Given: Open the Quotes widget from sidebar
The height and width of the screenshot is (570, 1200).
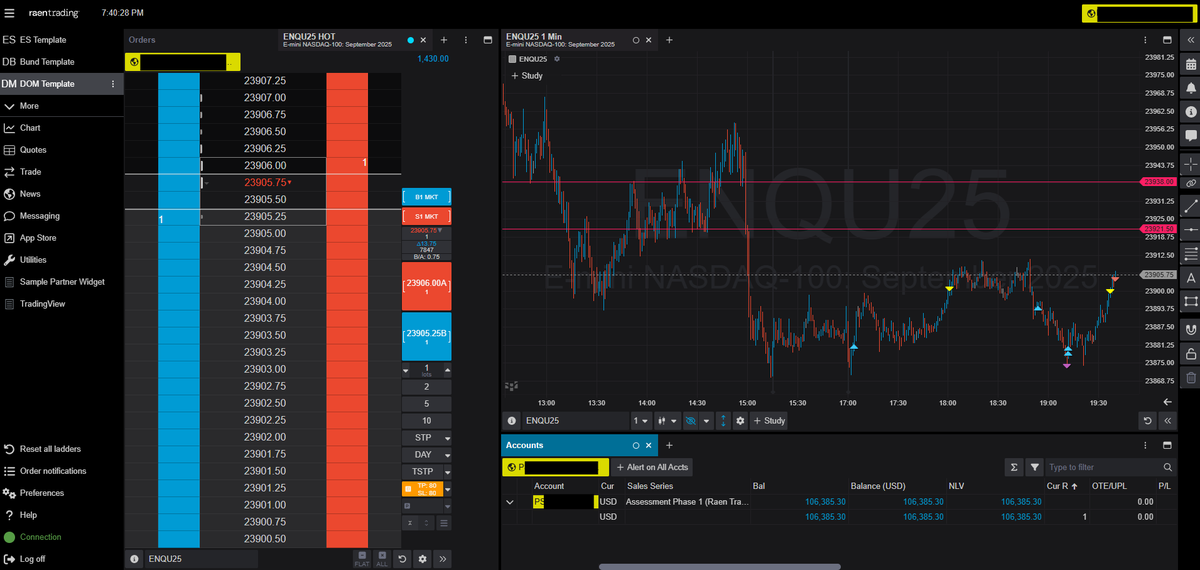Looking at the screenshot, I should point(62,150).
